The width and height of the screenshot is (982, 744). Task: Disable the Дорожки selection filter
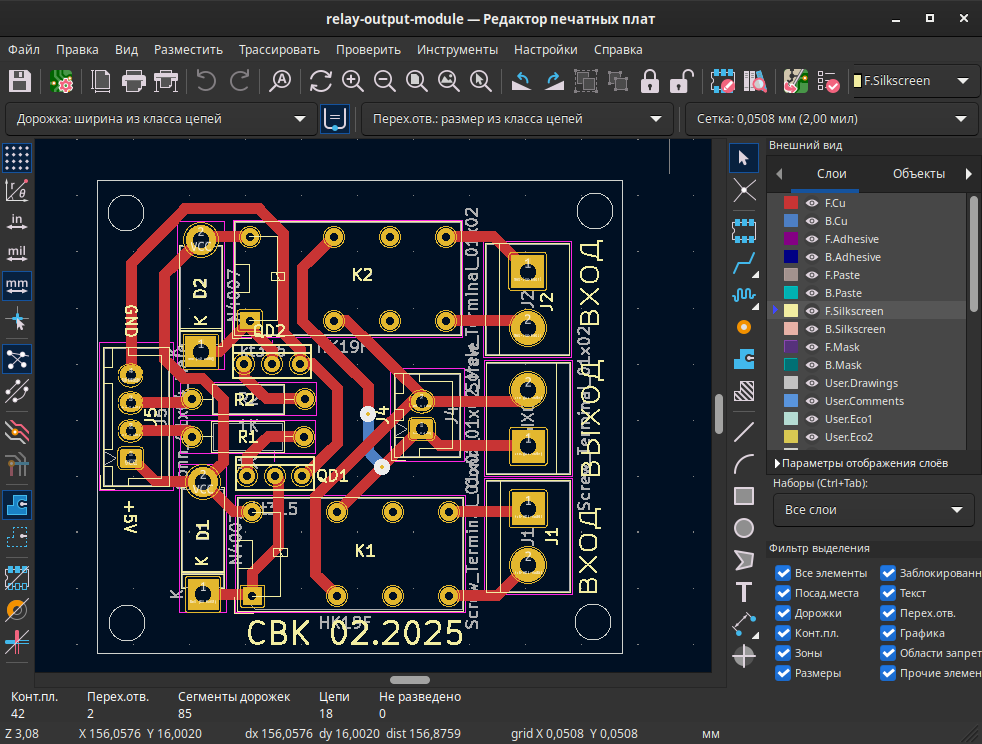point(783,613)
